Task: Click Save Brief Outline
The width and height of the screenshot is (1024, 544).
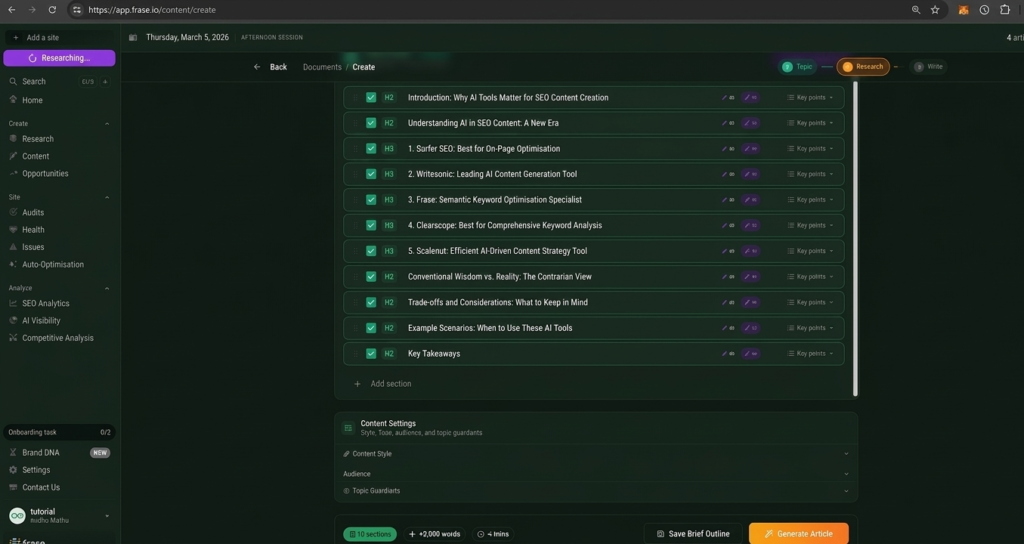Action: (x=692, y=534)
